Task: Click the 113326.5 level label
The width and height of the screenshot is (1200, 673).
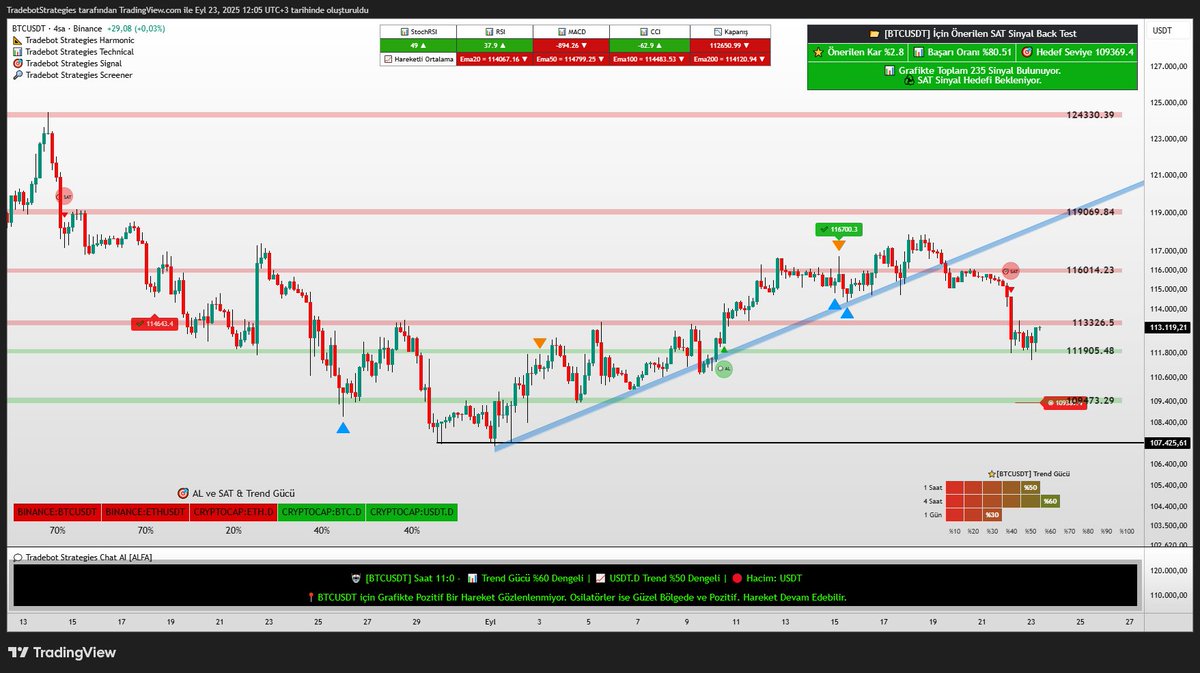Action: [1093, 323]
